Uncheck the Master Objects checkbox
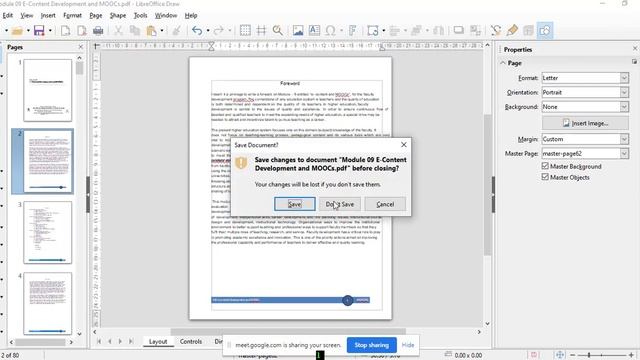 (x=545, y=177)
